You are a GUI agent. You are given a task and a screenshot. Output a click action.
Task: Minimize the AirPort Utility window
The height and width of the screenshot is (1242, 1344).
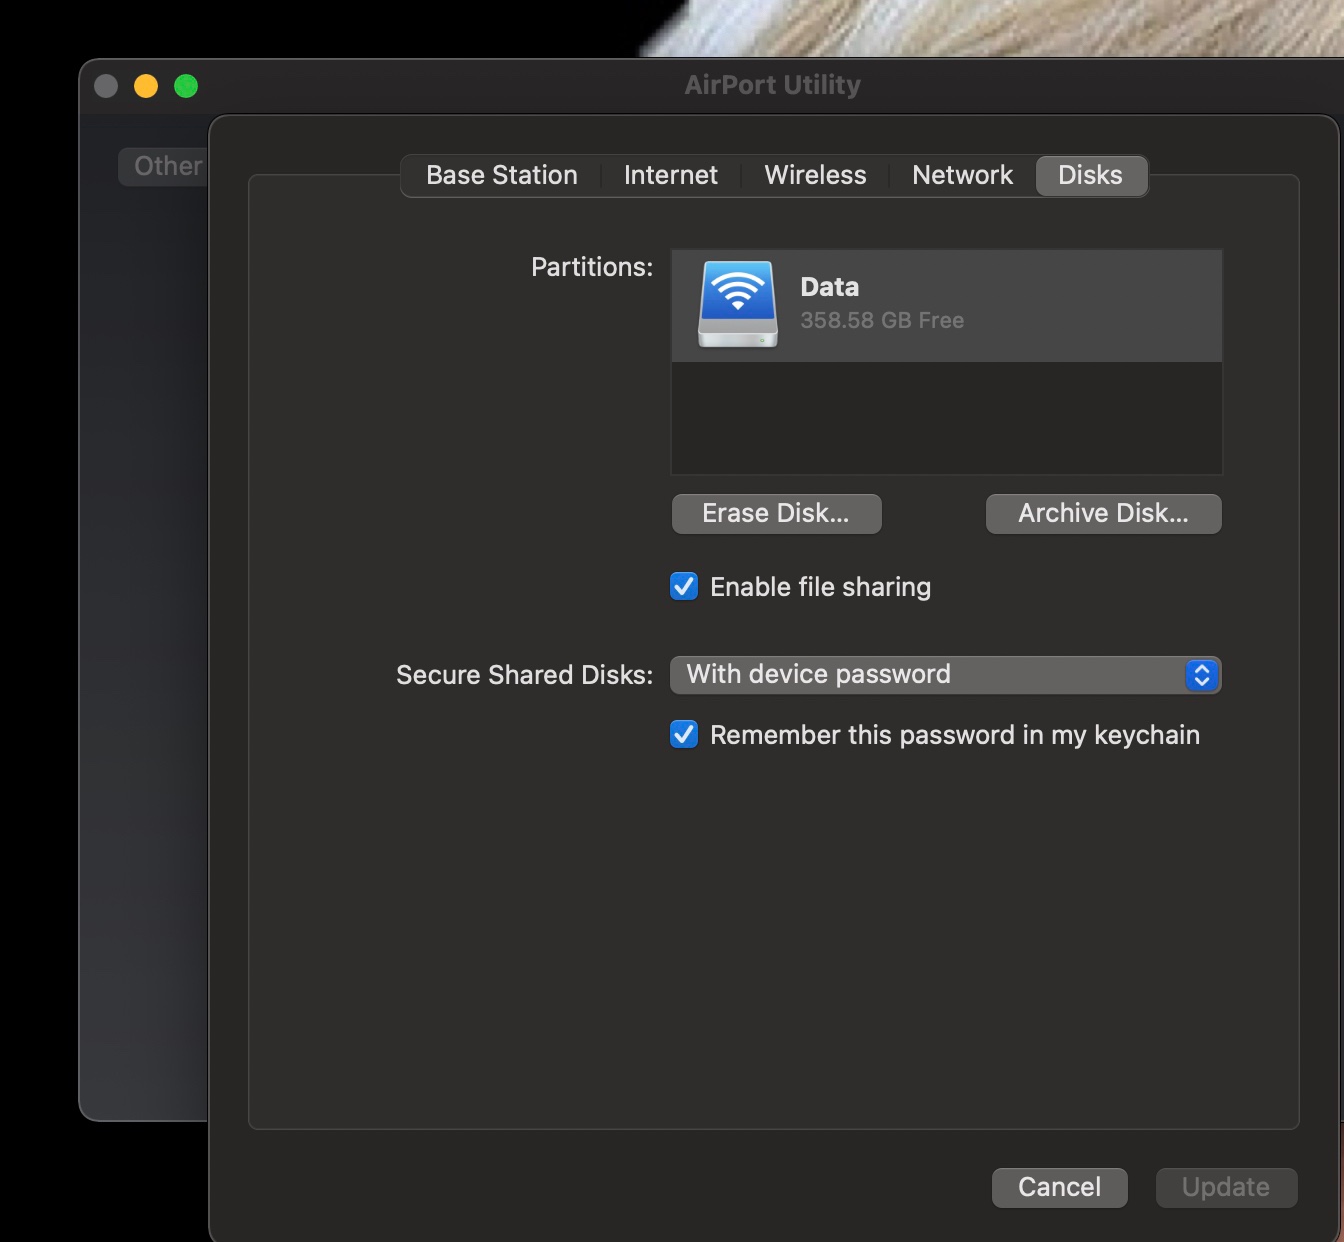click(146, 86)
